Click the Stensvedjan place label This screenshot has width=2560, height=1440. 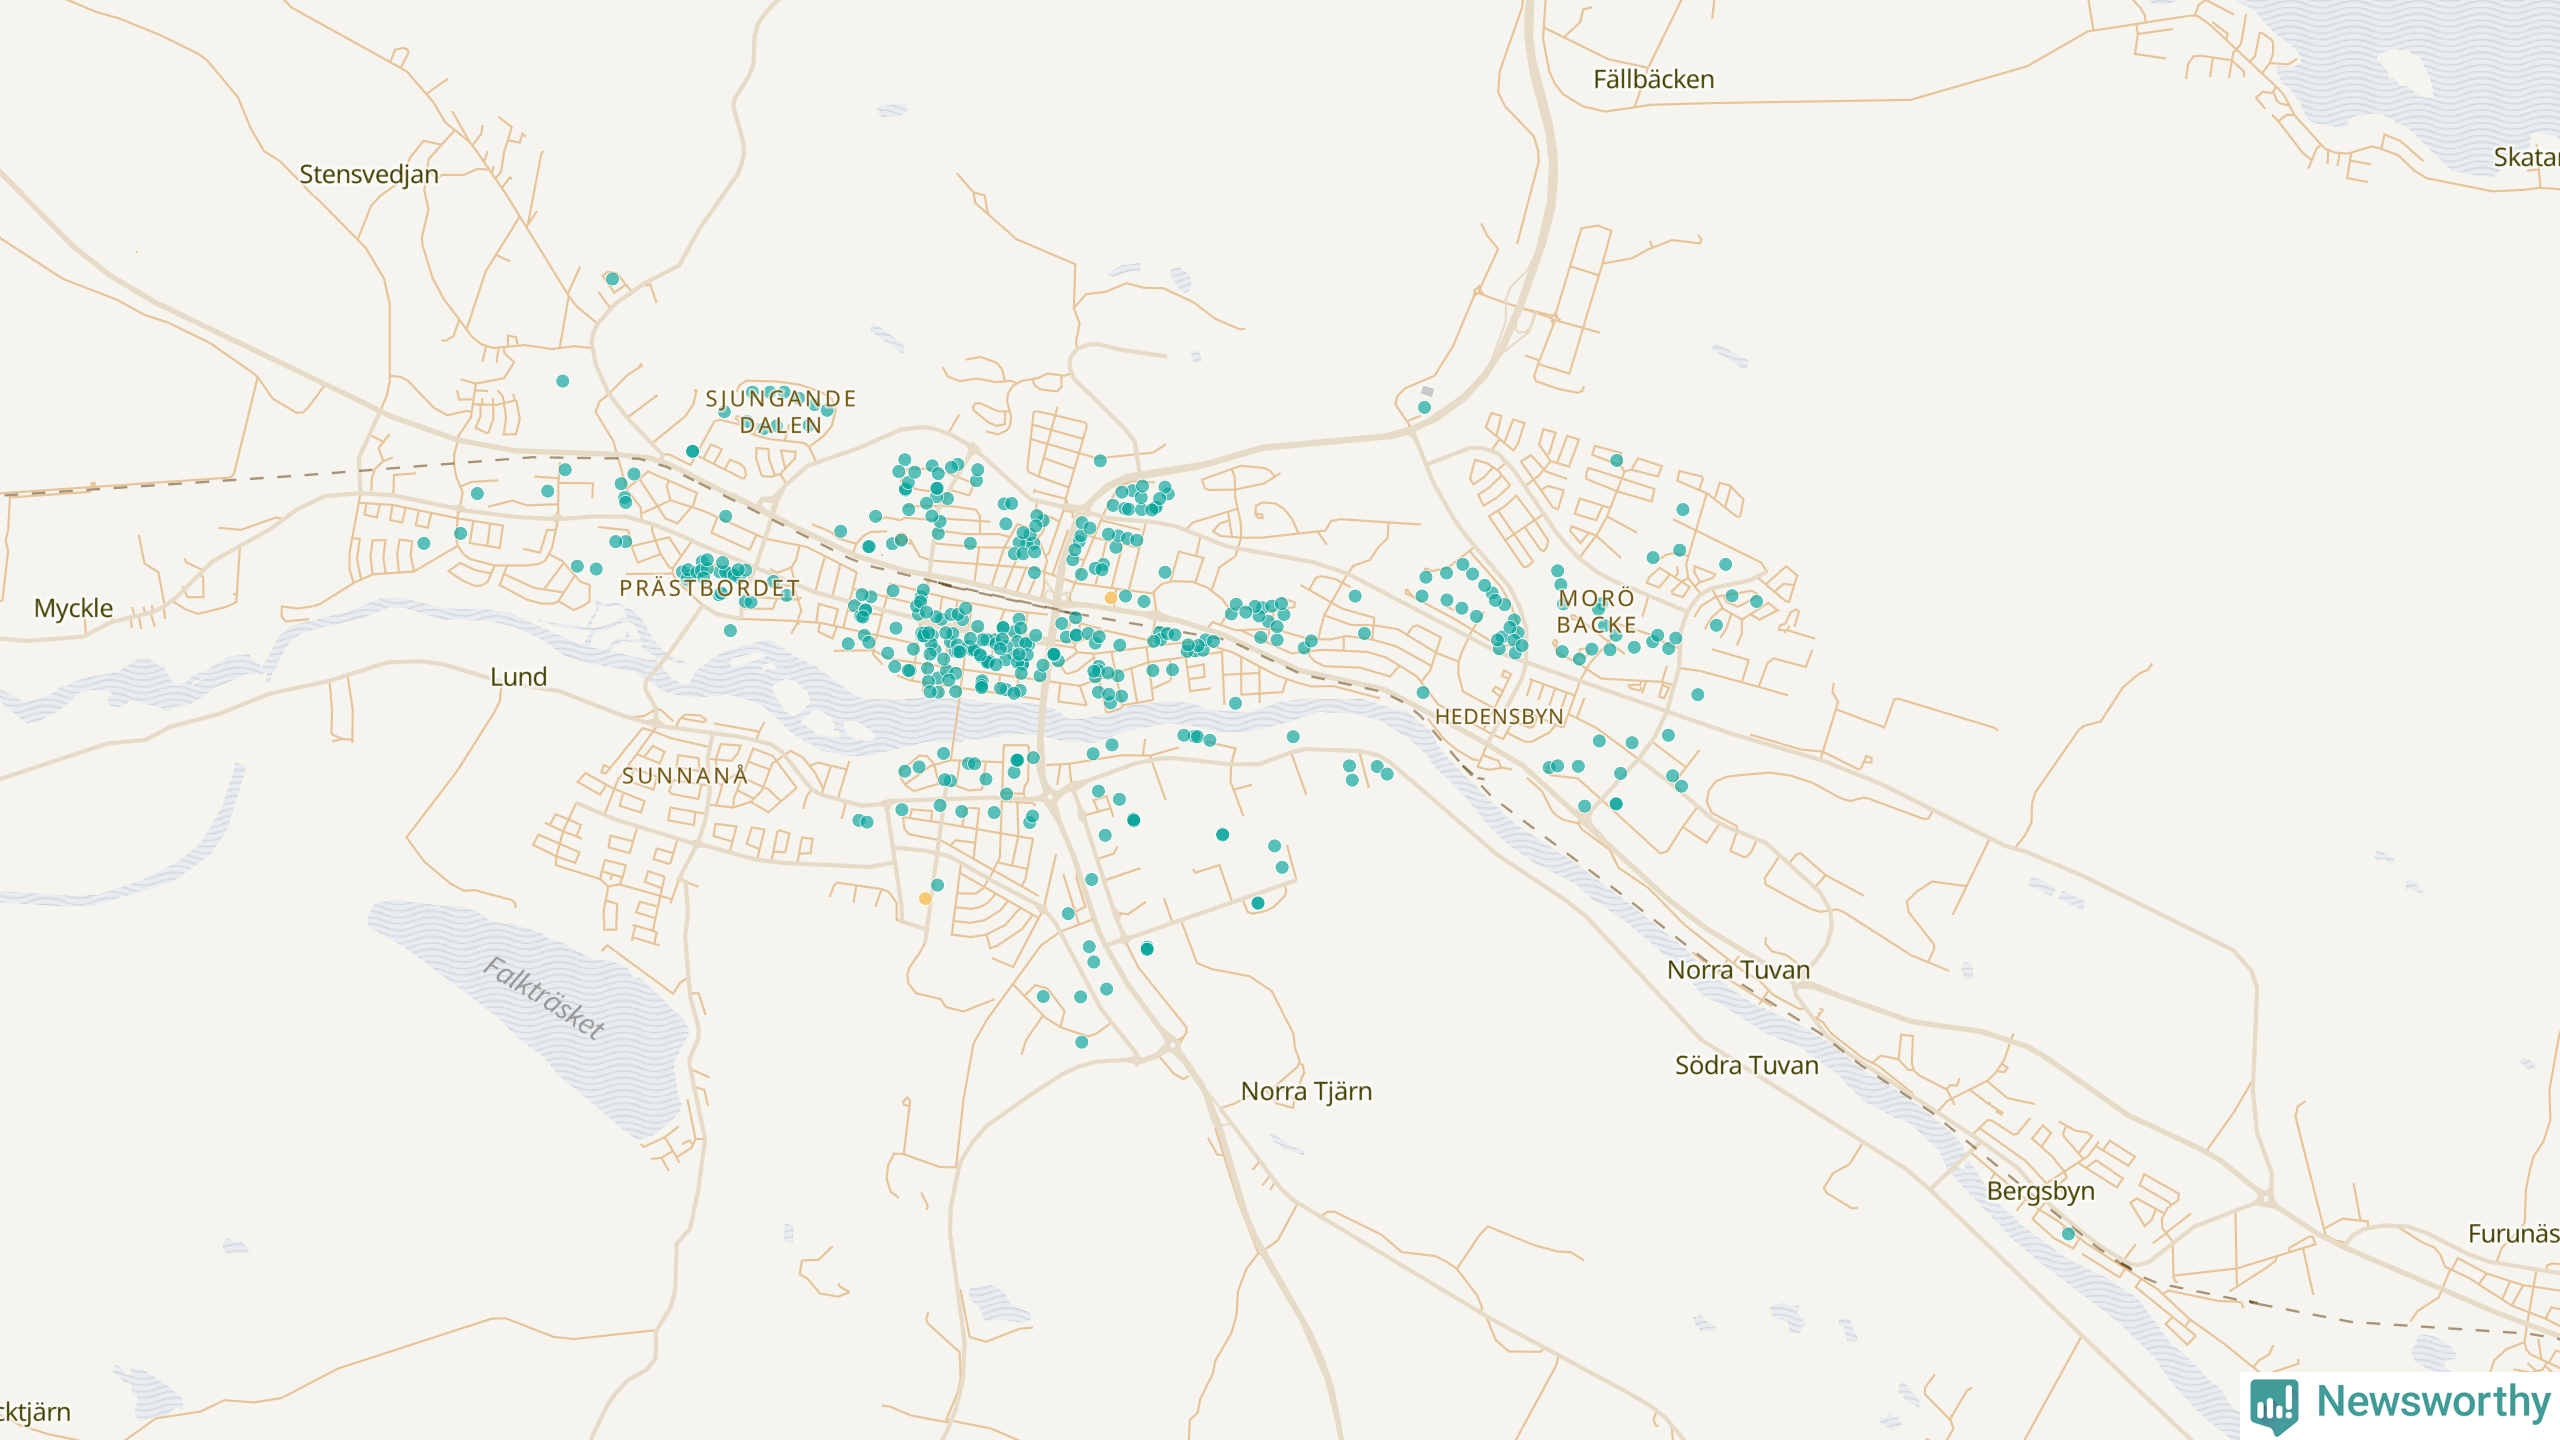369,174
